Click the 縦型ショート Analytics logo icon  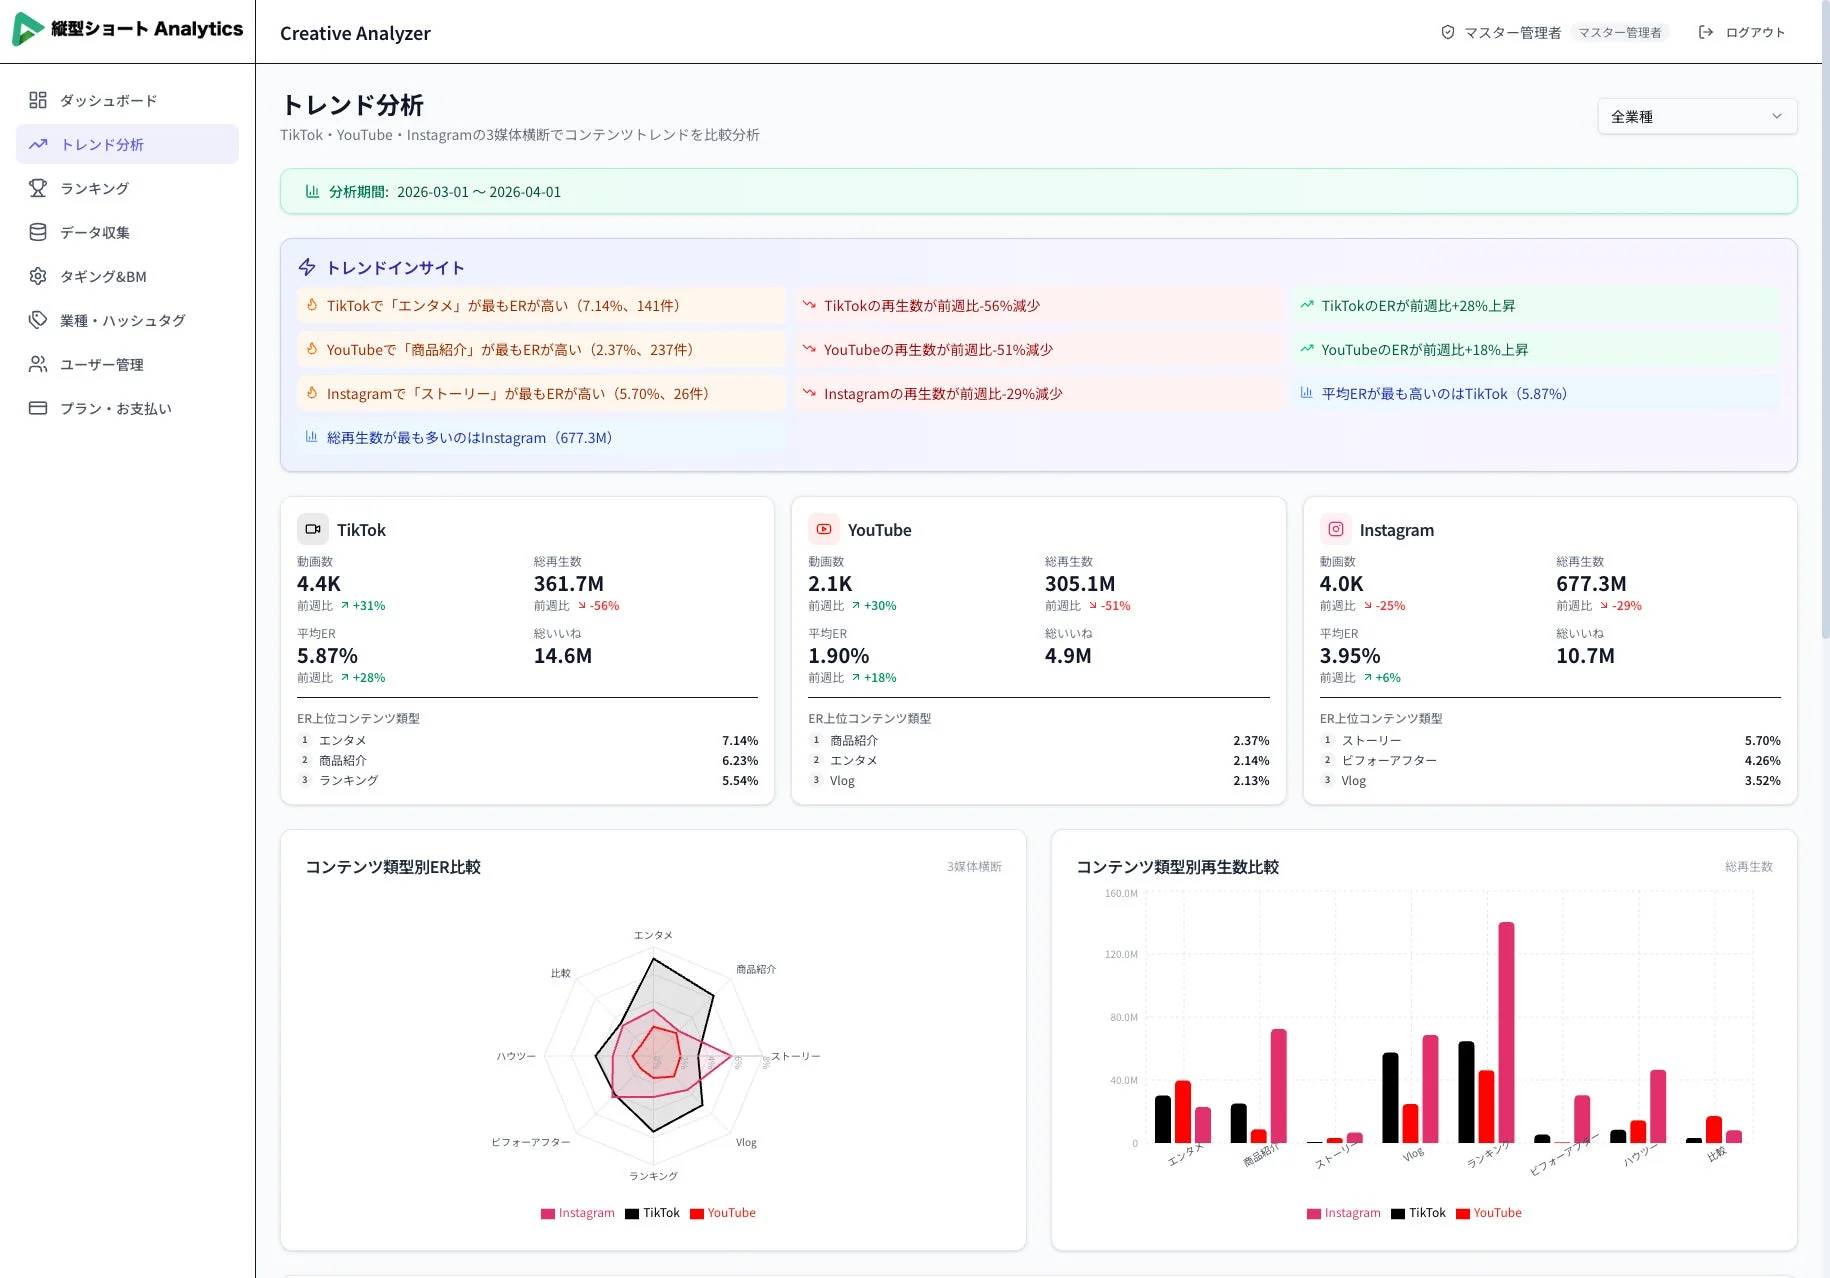point(27,29)
